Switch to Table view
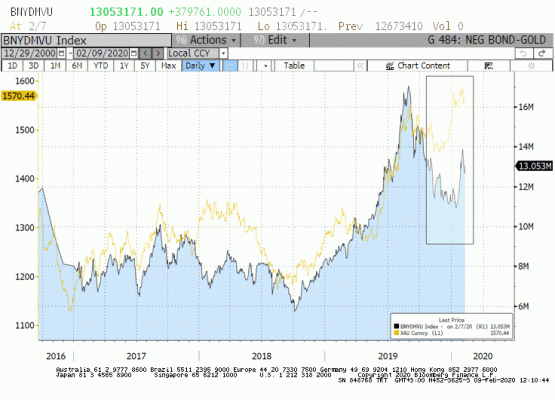555x400 pixels. click(294, 66)
